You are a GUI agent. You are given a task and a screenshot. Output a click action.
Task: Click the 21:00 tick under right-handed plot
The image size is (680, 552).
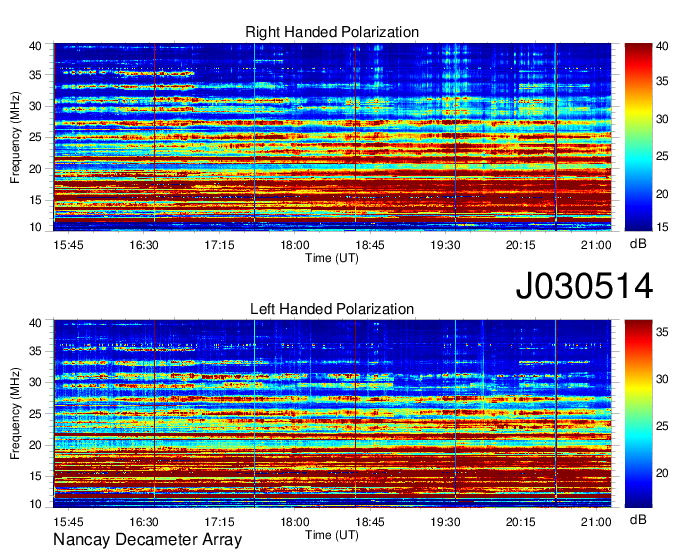596,245
